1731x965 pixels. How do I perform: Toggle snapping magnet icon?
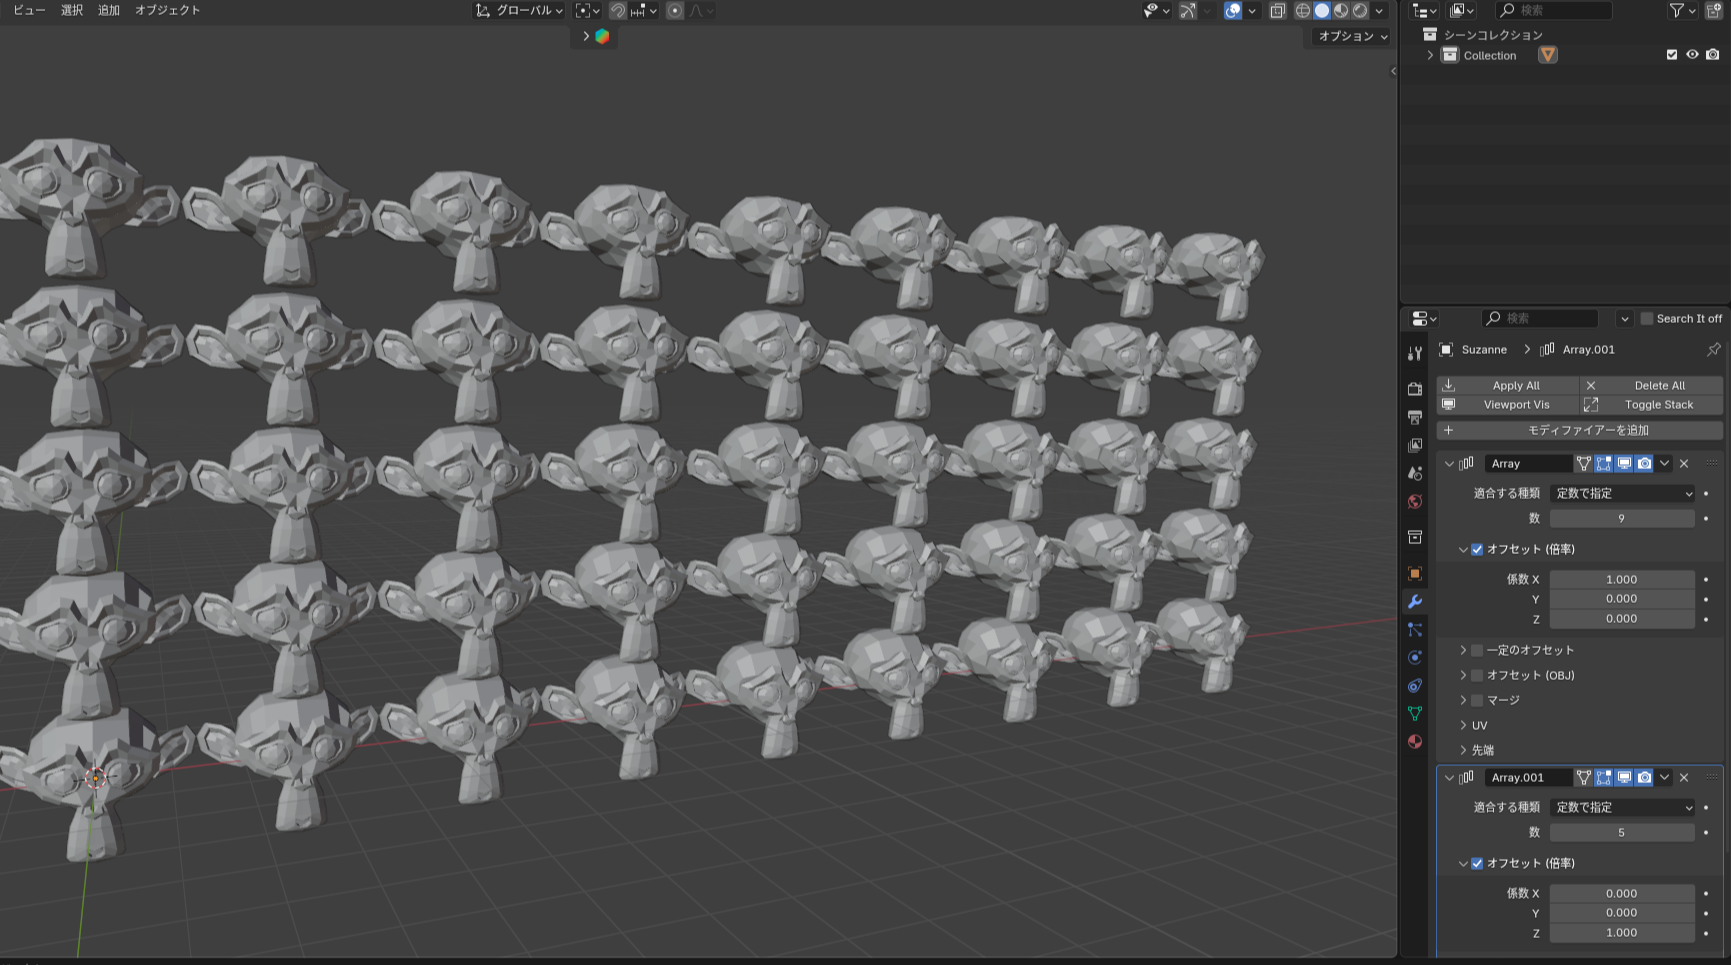point(618,10)
